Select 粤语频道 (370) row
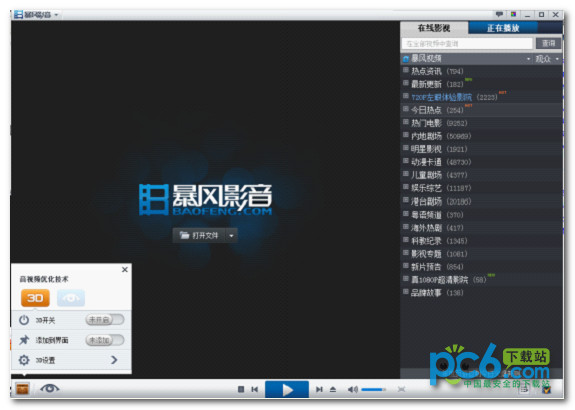The image size is (575, 410). pyautogui.click(x=481, y=215)
